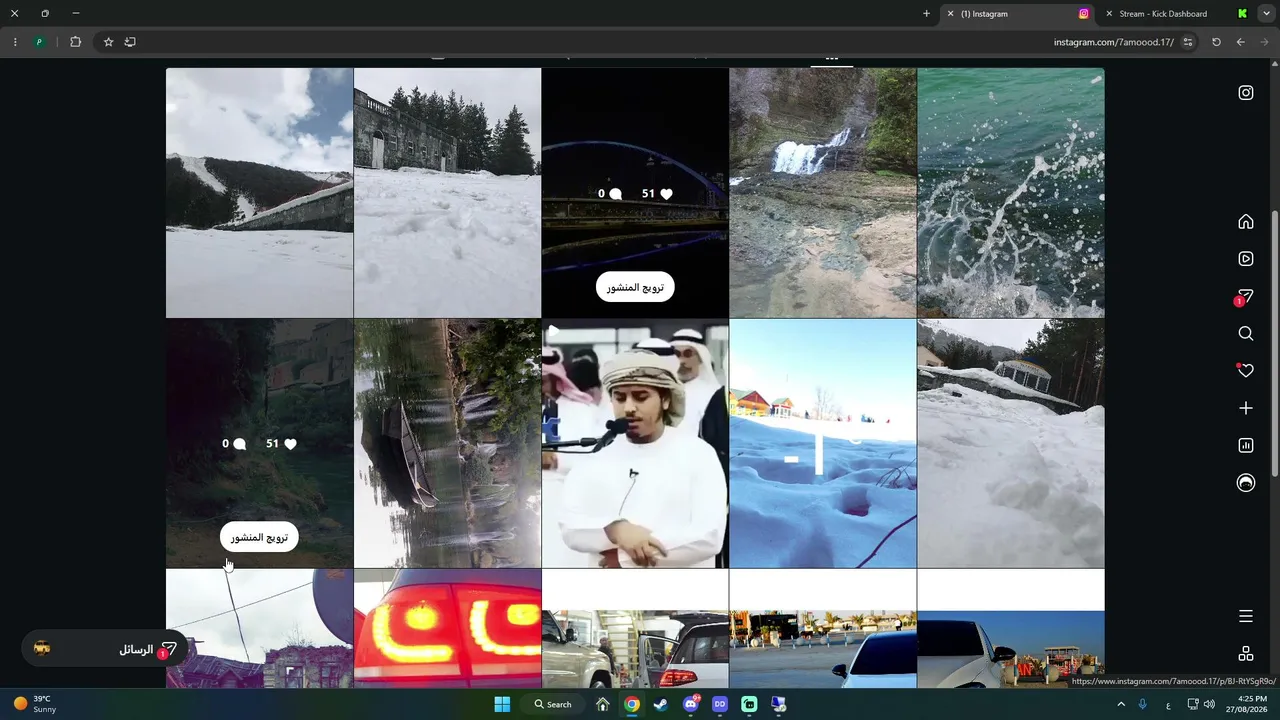Click the microphone icon in system tray
The image size is (1280, 720).
click(x=1143, y=704)
